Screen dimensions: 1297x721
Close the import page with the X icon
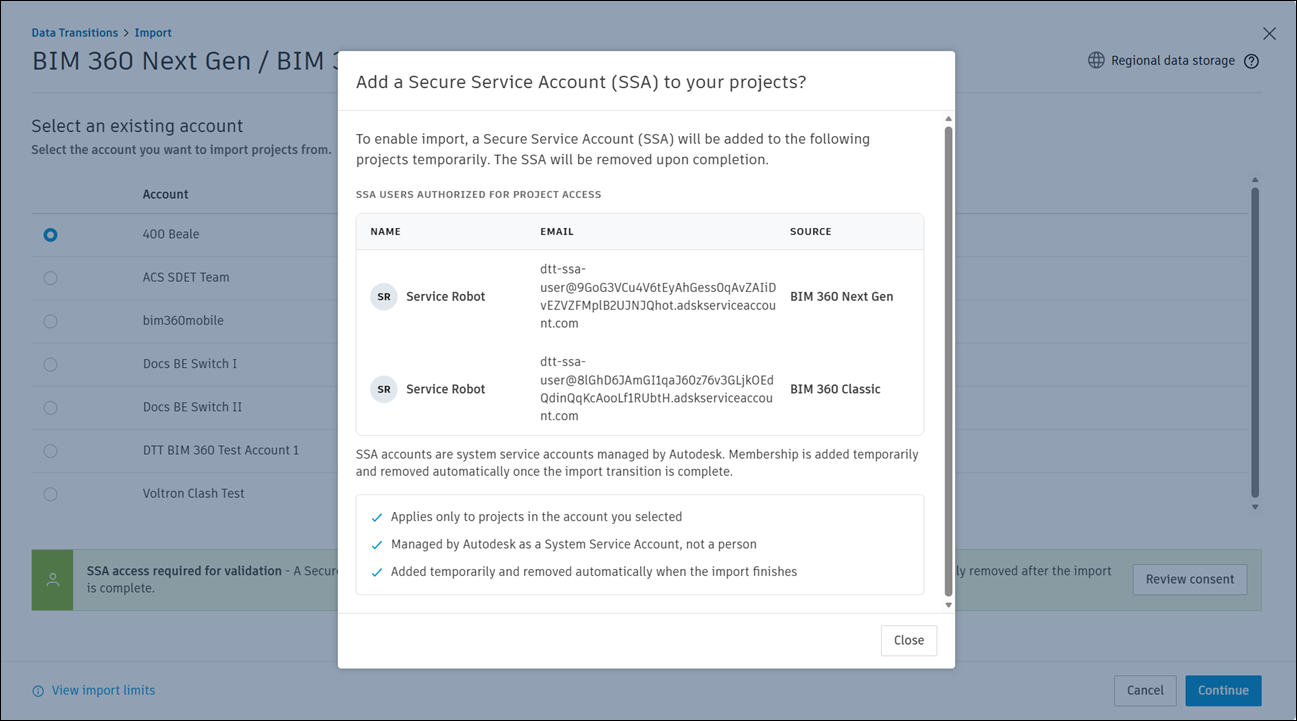(x=1269, y=34)
